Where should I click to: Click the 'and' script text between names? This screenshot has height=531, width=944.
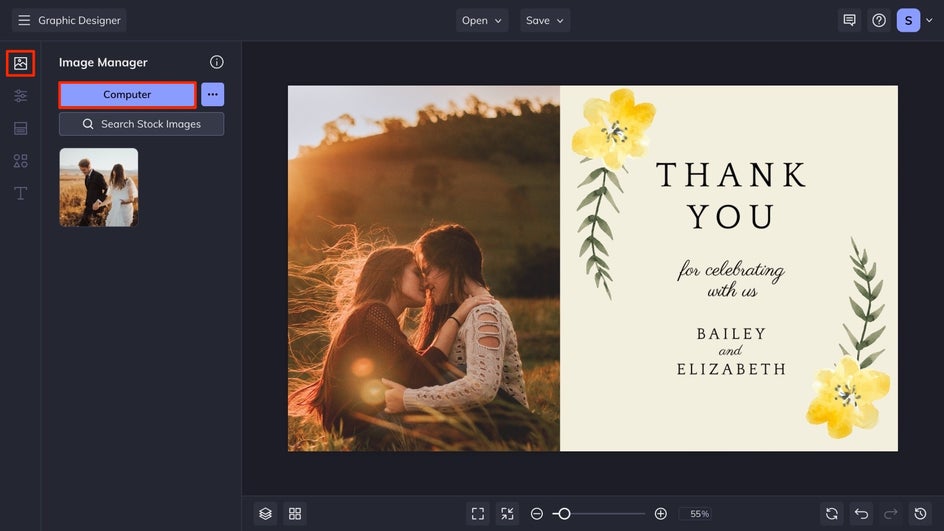coord(730,350)
